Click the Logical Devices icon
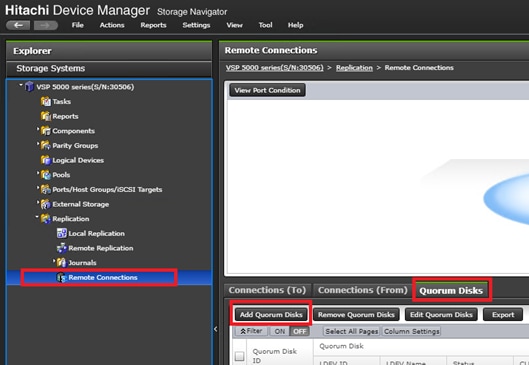Screen dimensions: 529x365 tap(46, 160)
